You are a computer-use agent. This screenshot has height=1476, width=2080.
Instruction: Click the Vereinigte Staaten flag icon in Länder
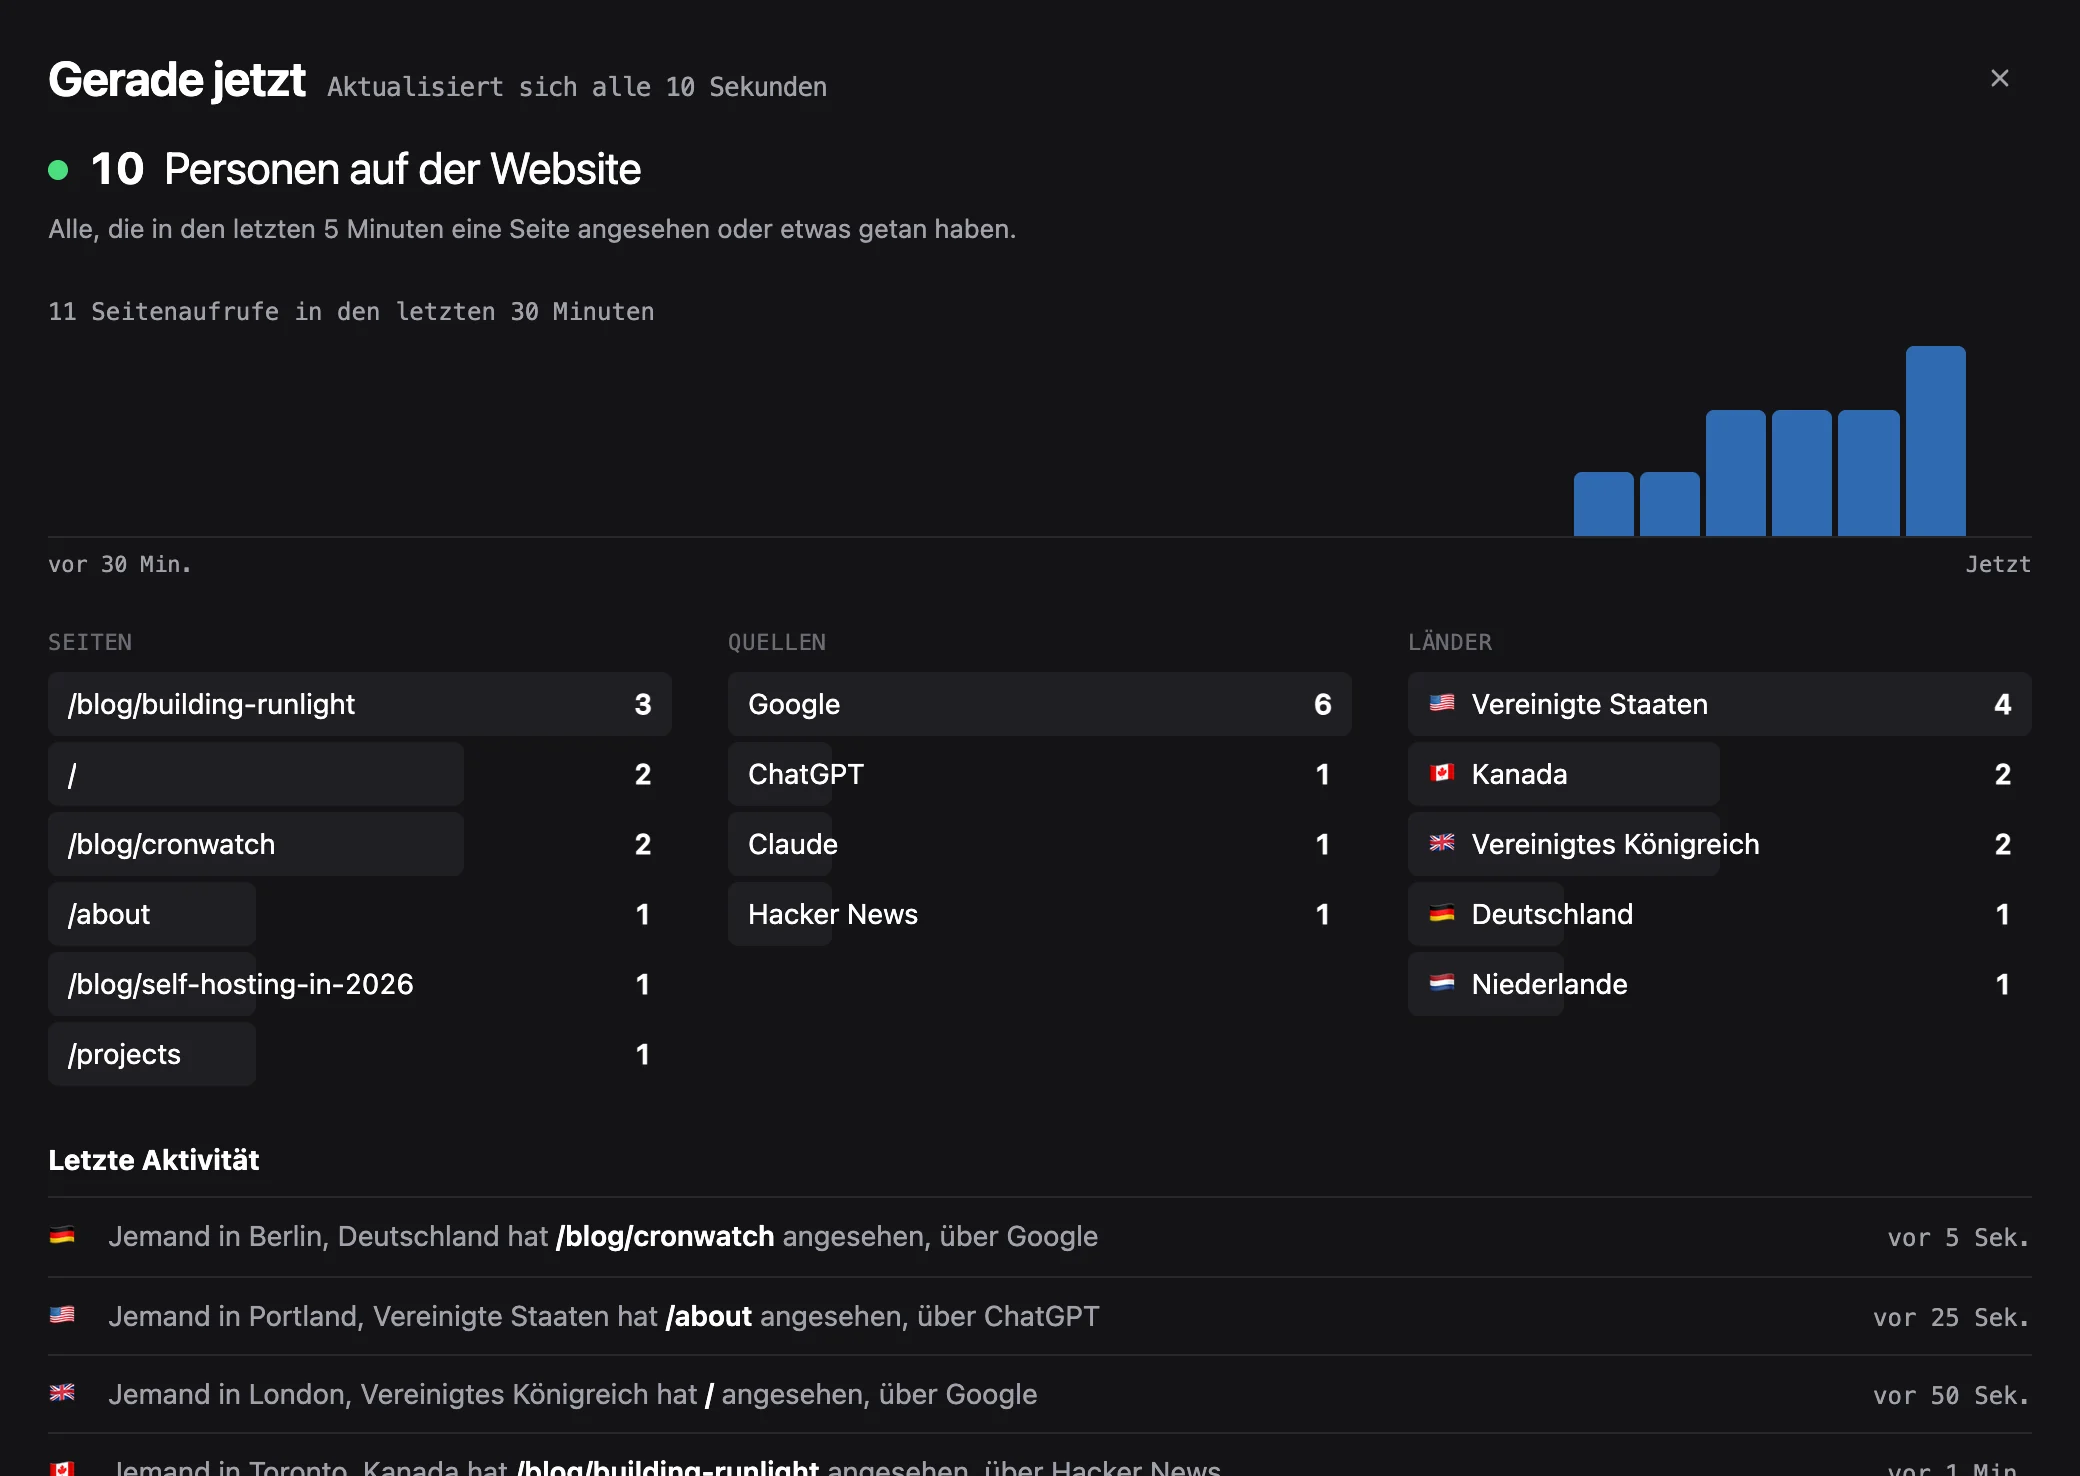(1442, 703)
